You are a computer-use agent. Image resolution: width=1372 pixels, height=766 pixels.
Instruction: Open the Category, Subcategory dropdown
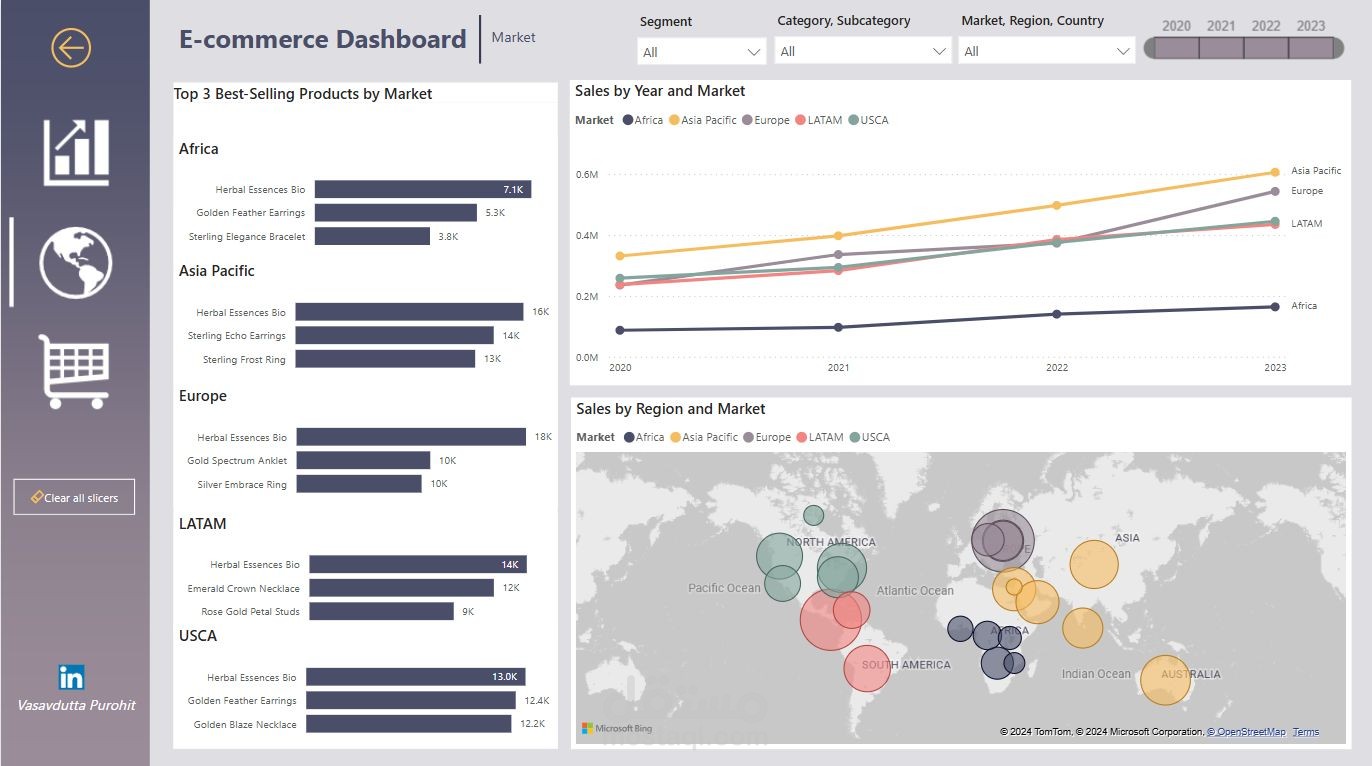click(x=863, y=51)
